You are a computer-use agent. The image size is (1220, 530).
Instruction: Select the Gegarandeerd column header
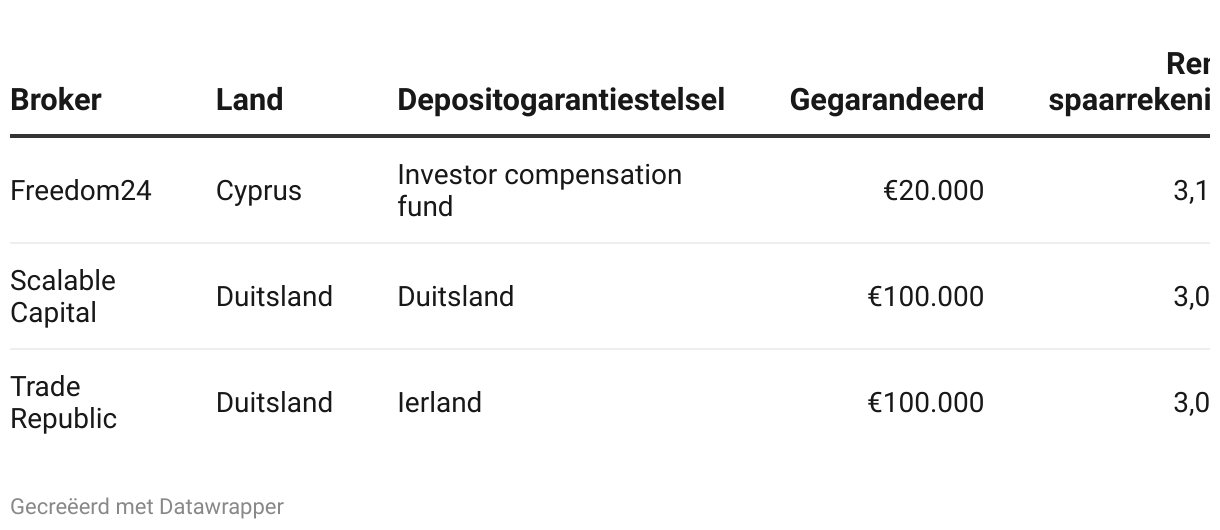(x=886, y=100)
